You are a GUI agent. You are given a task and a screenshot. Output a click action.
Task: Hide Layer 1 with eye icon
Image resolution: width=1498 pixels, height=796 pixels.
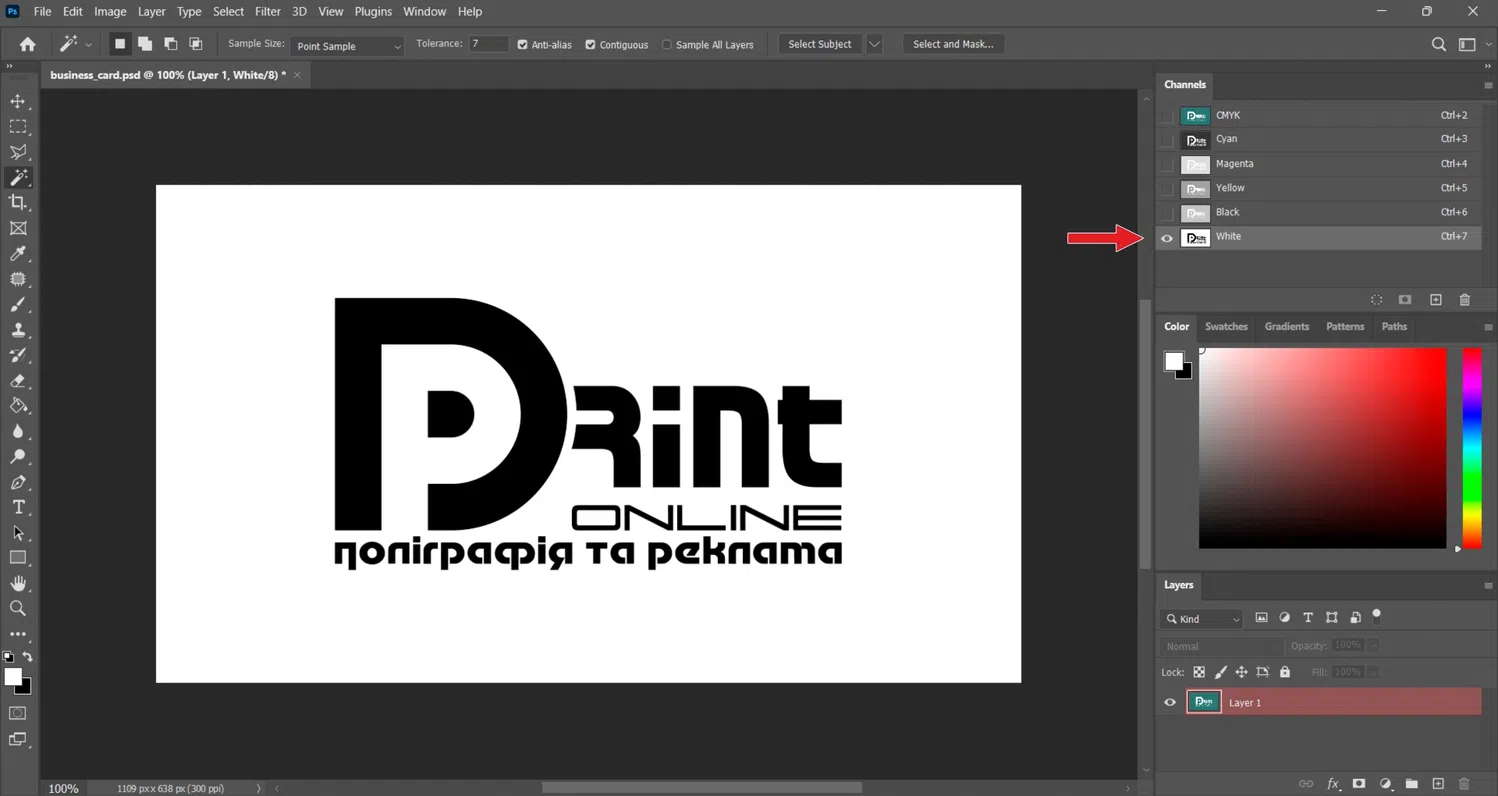pyautogui.click(x=1170, y=702)
